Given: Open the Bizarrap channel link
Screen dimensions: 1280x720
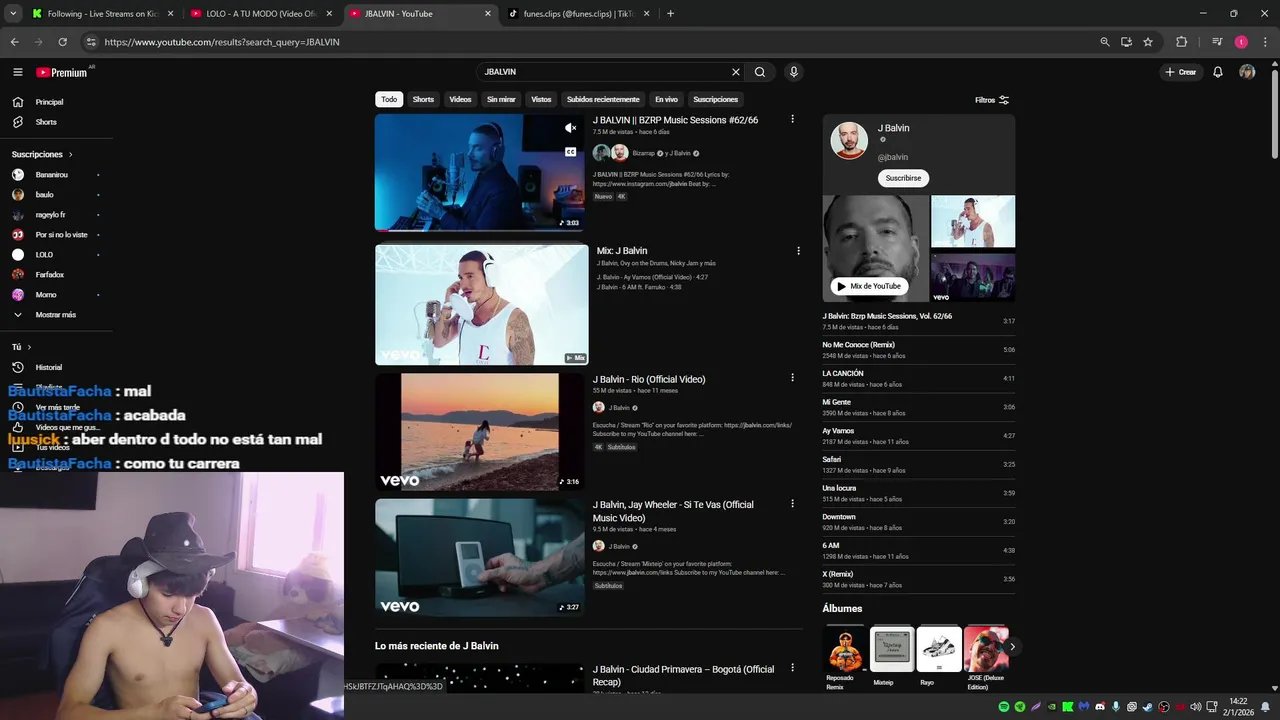Looking at the screenshot, I should point(643,153).
